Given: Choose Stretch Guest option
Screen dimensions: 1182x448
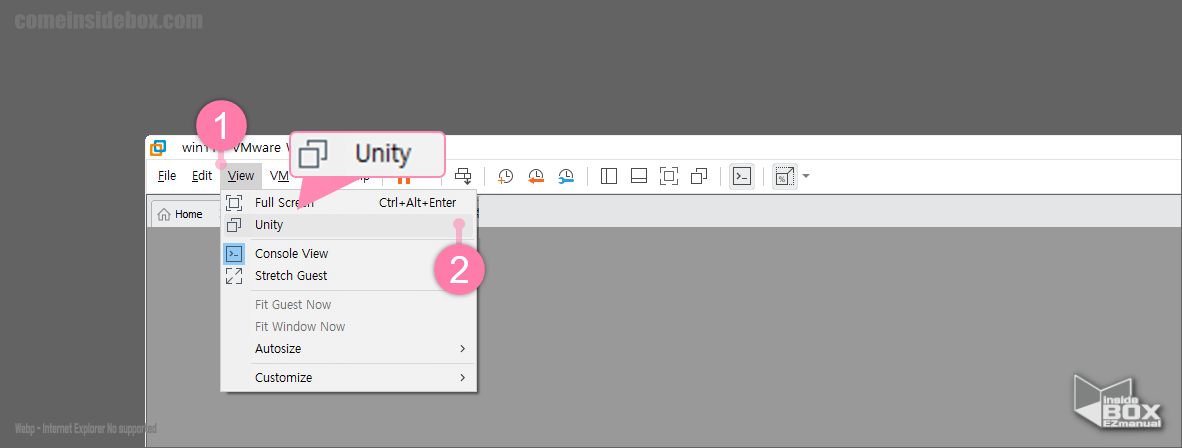Looking at the screenshot, I should pyautogui.click(x=348, y=275).
